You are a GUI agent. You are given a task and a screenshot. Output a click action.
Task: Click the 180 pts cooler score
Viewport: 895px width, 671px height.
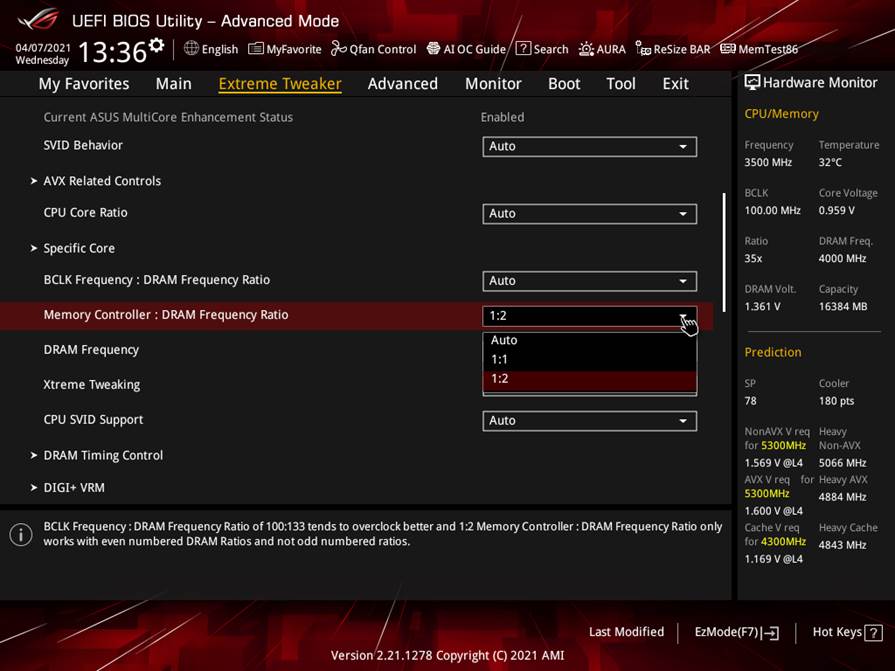coord(837,401)
